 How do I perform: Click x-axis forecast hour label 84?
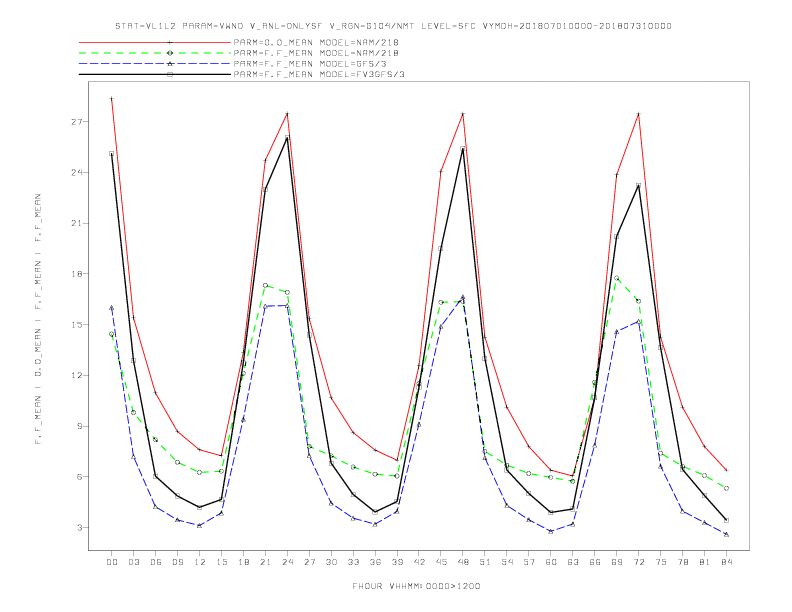(x=726, y=562)
